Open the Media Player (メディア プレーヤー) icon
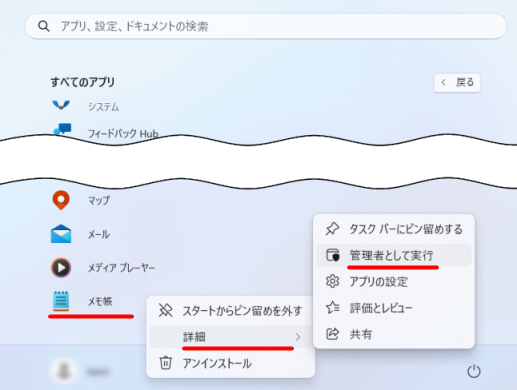517x390 pixels. 61,267
